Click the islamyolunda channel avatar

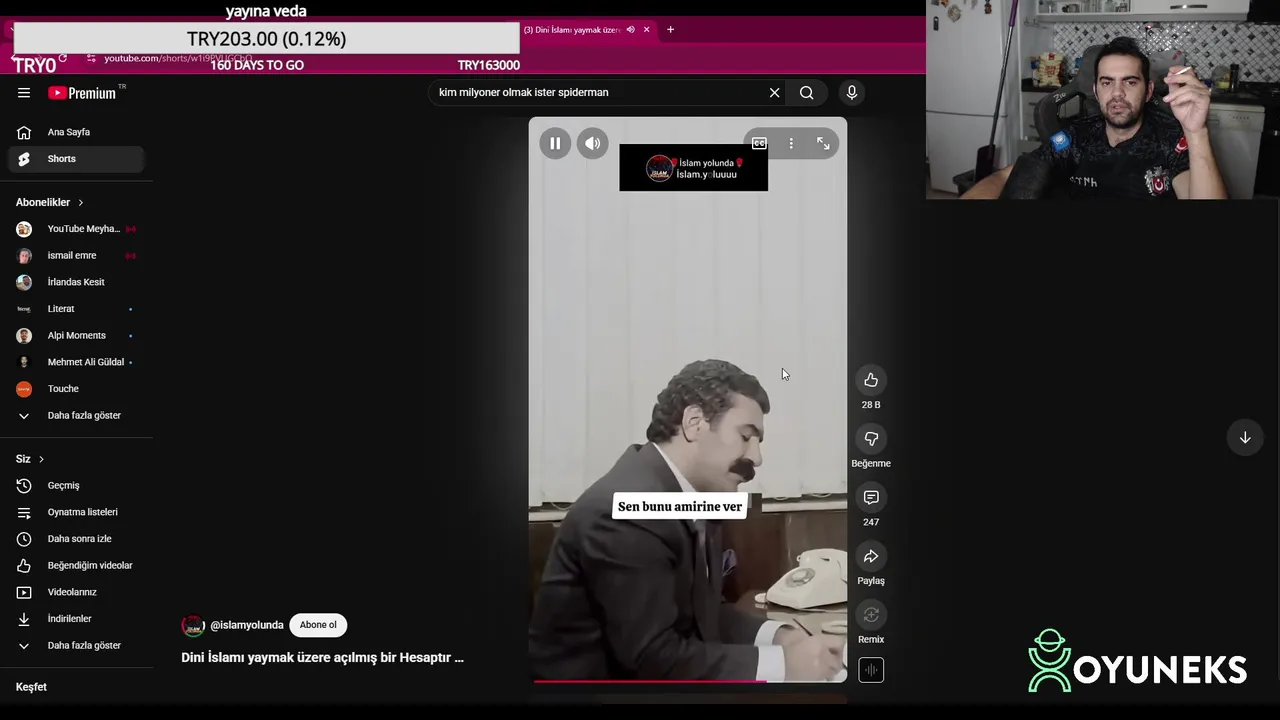[193, 626]
